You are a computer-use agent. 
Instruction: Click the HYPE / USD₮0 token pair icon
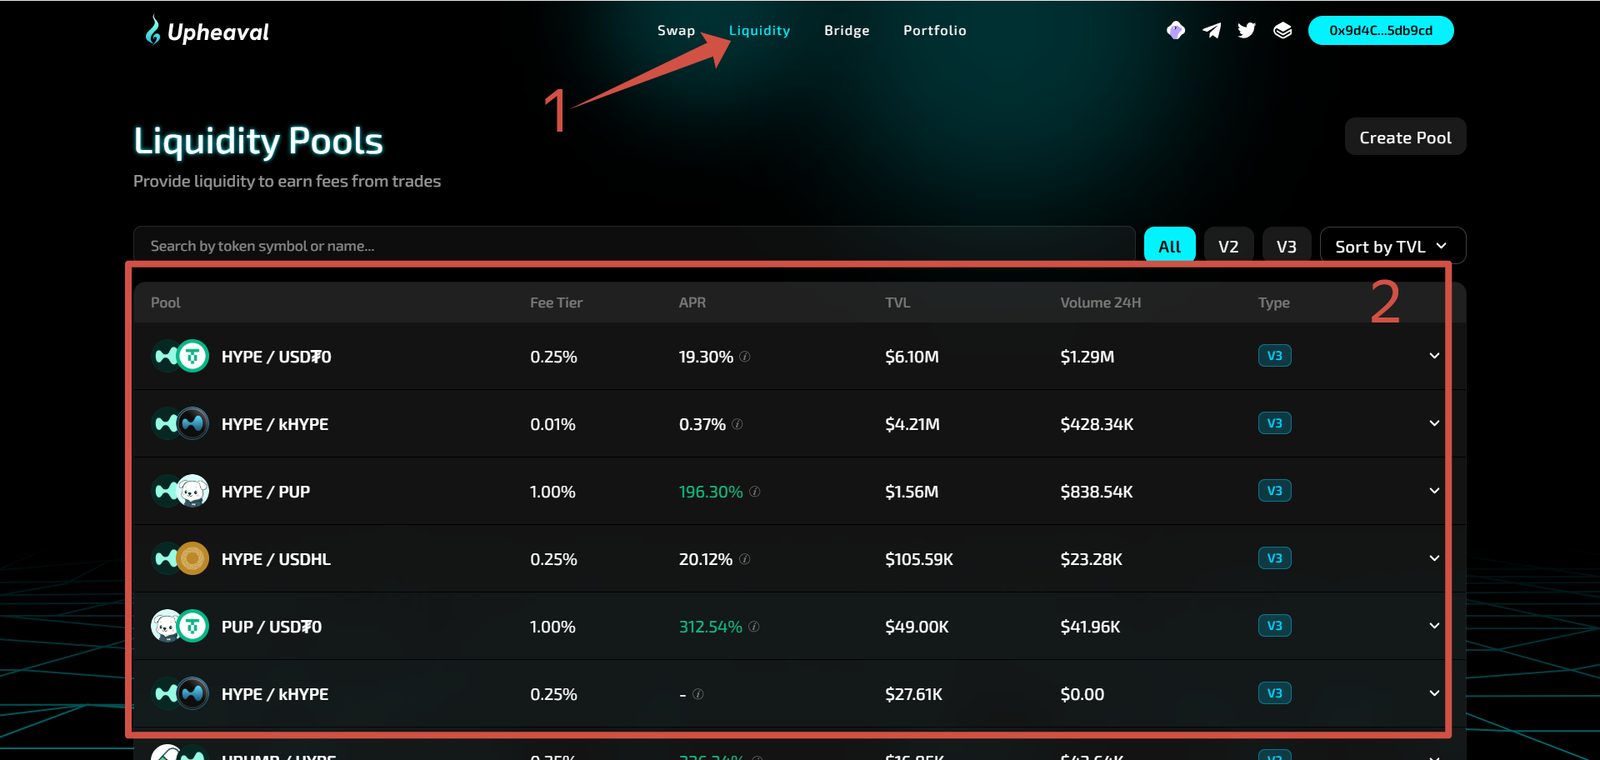pyautogui.click(x=180, y=356)
